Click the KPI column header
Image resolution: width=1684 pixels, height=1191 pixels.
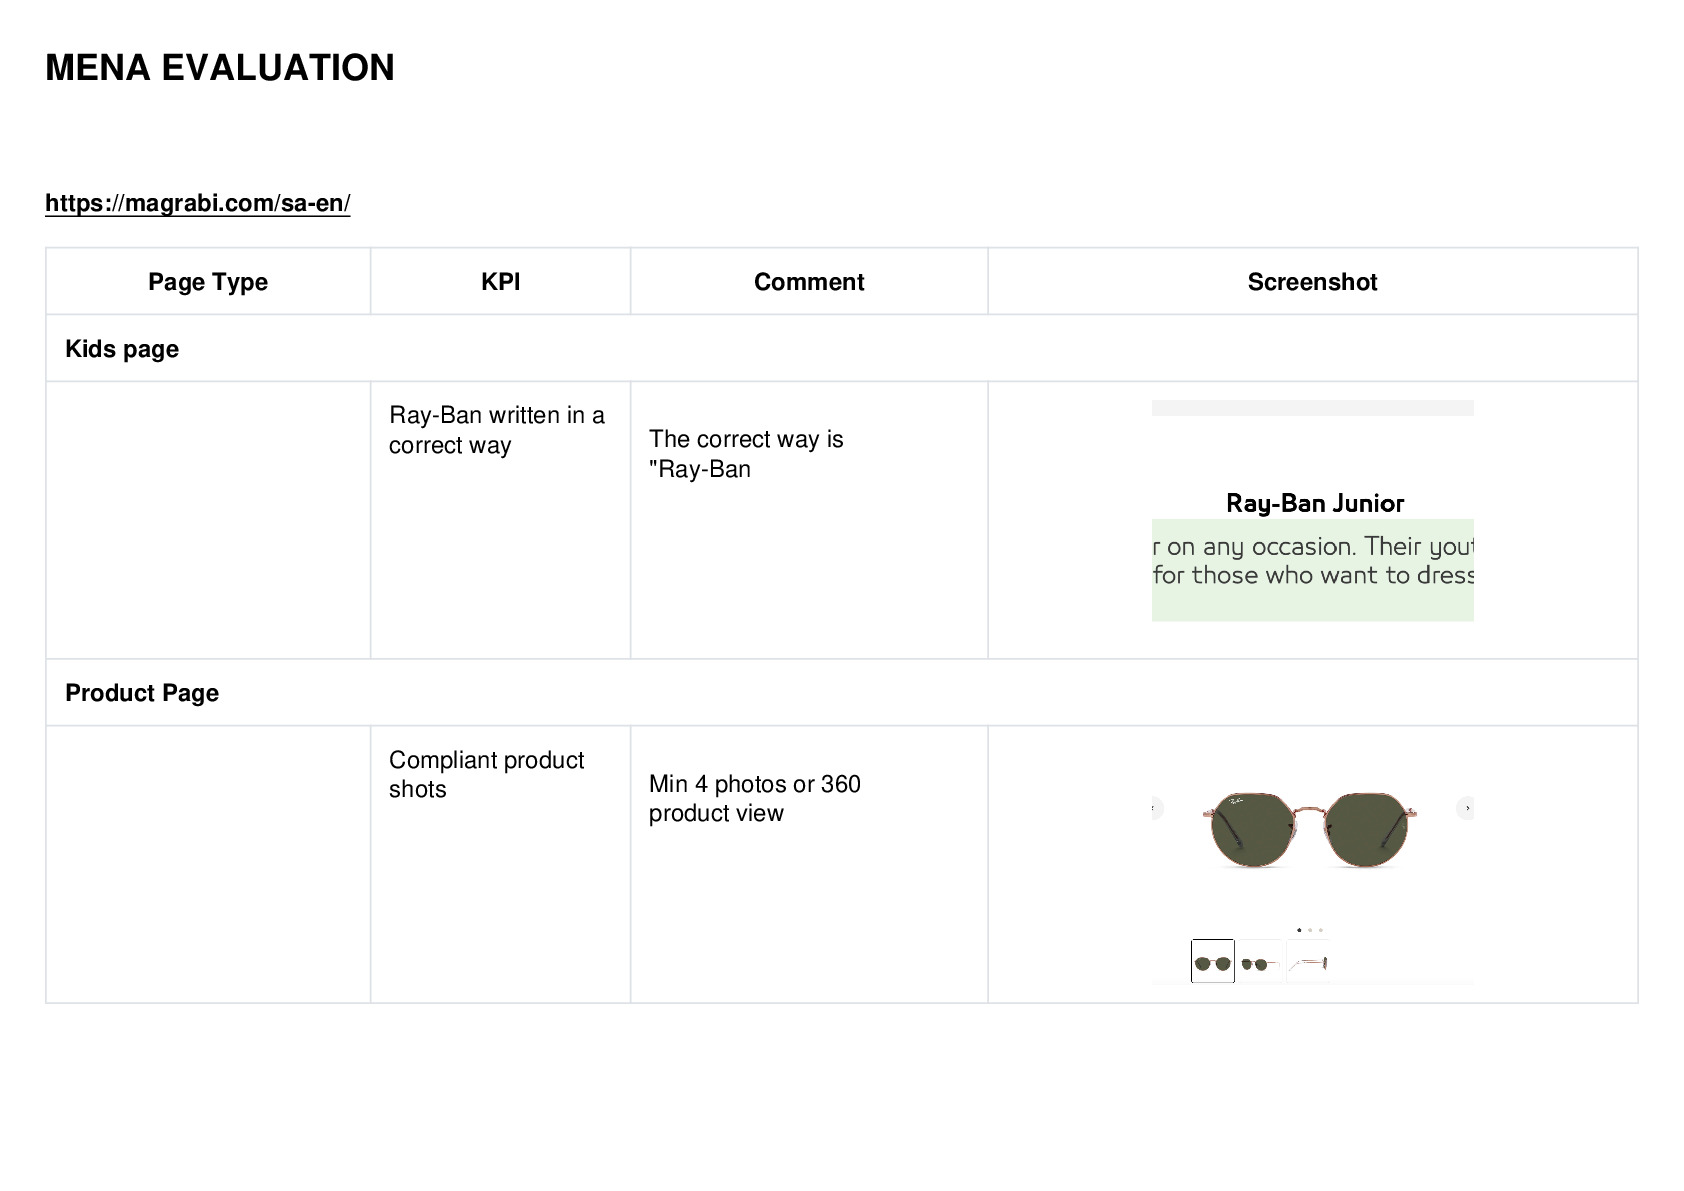tap(500, 282)
